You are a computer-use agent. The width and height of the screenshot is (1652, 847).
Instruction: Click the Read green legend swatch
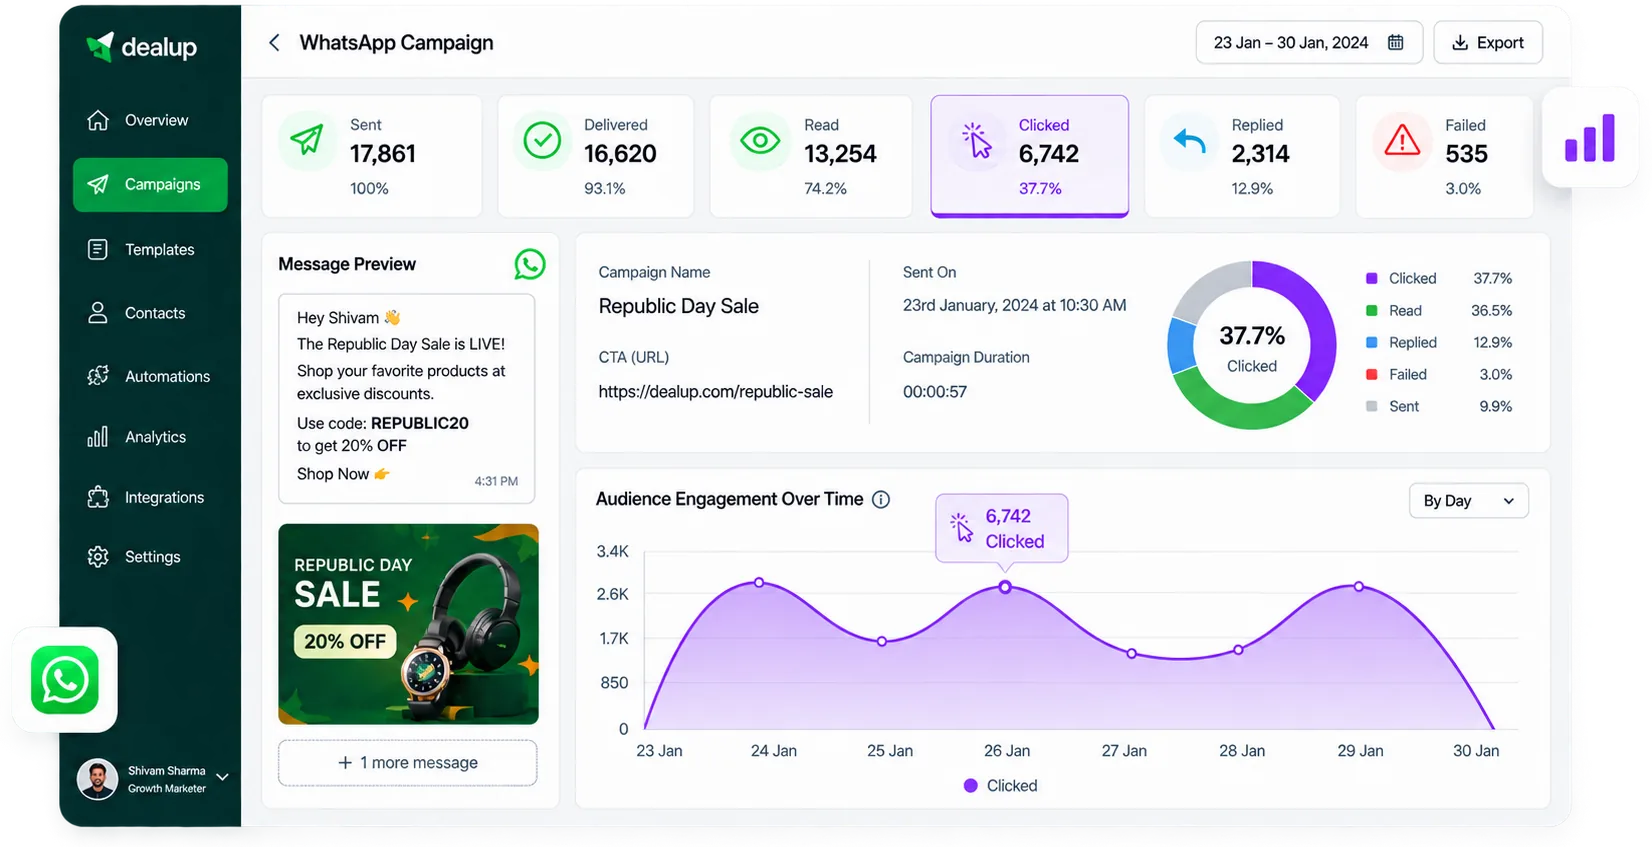[1372, 310]
